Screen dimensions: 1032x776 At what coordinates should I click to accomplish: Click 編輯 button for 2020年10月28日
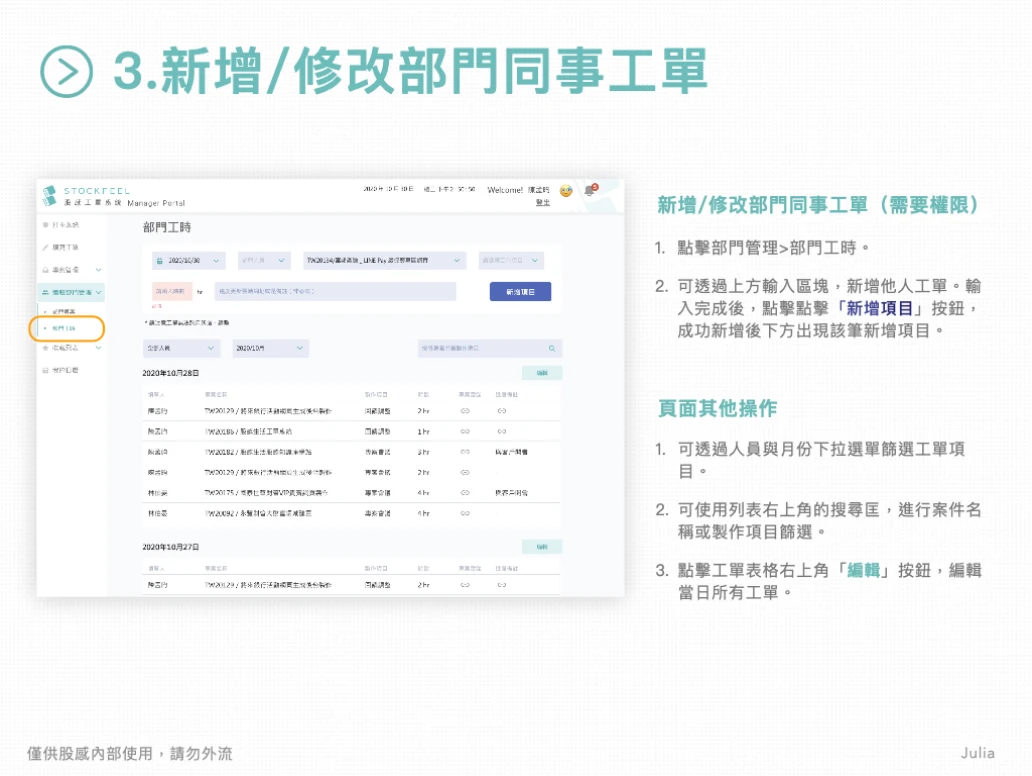pos(542,373)
